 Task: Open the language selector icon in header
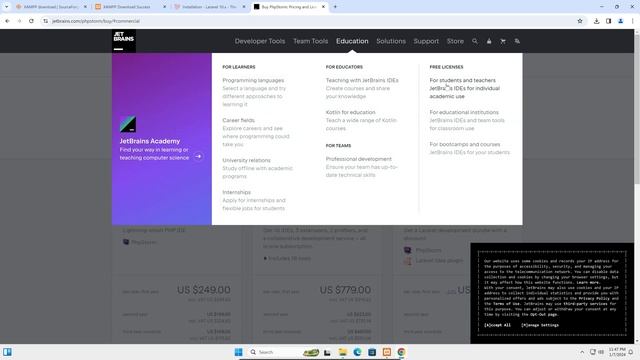(x=517, y=41)
